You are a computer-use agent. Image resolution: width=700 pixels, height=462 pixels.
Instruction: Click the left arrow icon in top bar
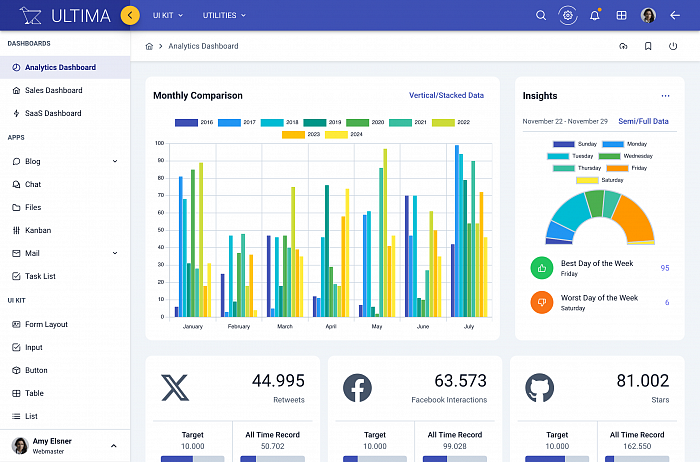[675, 16]
